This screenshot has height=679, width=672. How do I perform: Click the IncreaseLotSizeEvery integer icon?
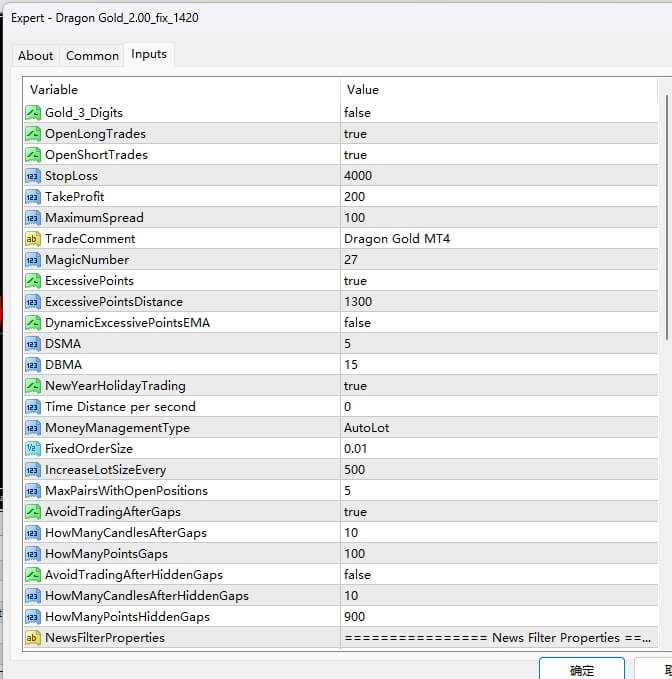33,470
